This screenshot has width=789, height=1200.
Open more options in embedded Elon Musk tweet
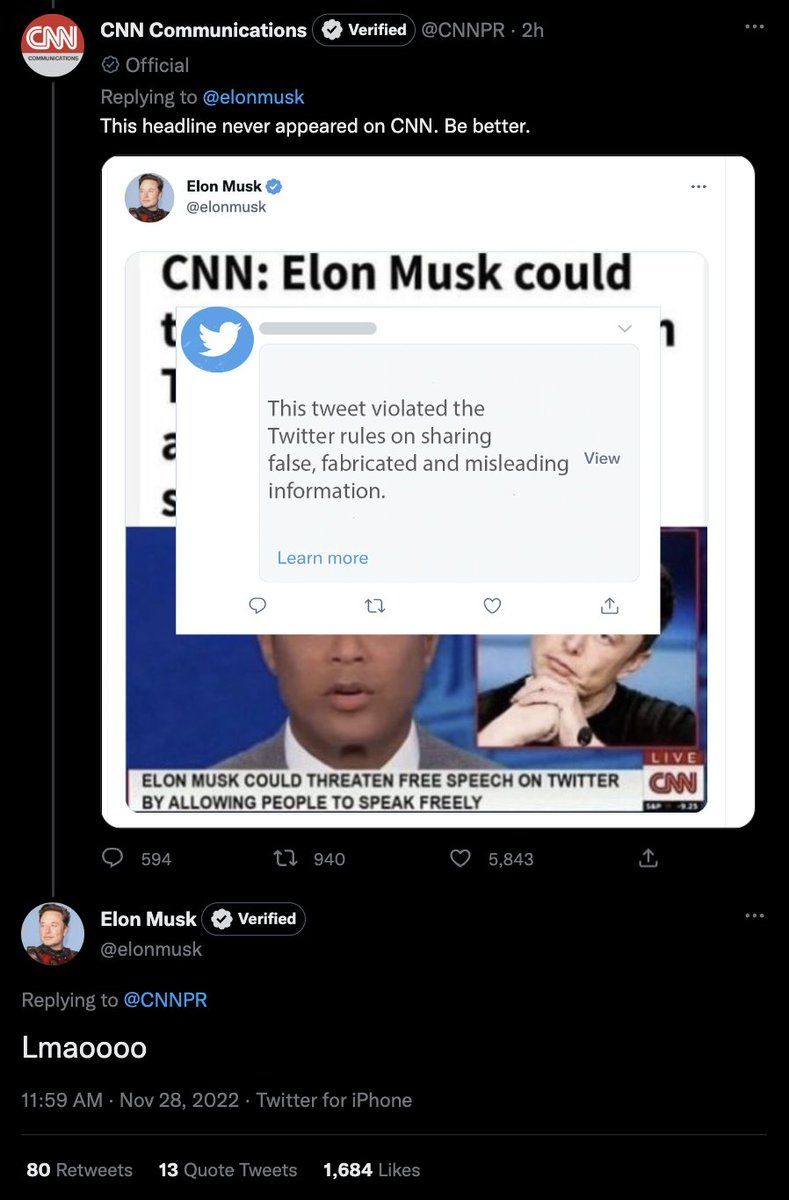[698, 187]
